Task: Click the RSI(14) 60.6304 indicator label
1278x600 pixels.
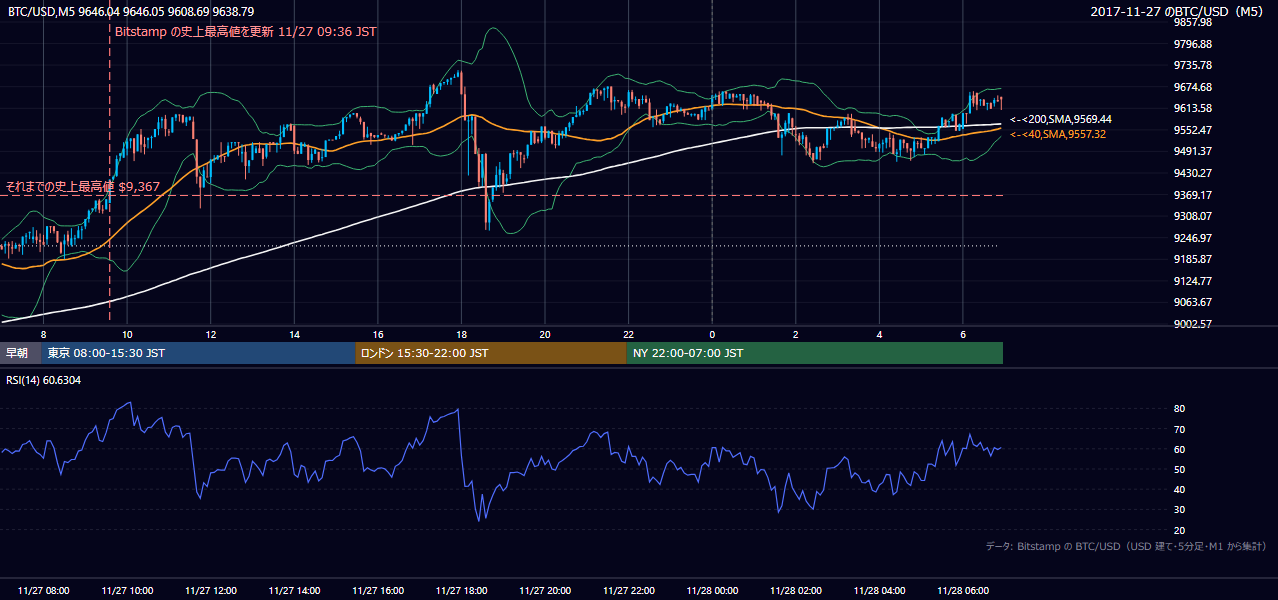Action: point(45,380)
